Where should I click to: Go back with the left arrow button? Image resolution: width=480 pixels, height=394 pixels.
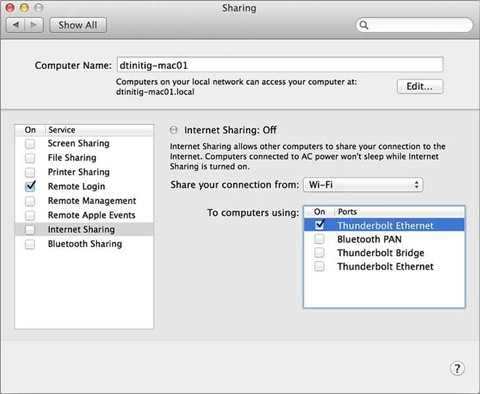pos(16,25)
